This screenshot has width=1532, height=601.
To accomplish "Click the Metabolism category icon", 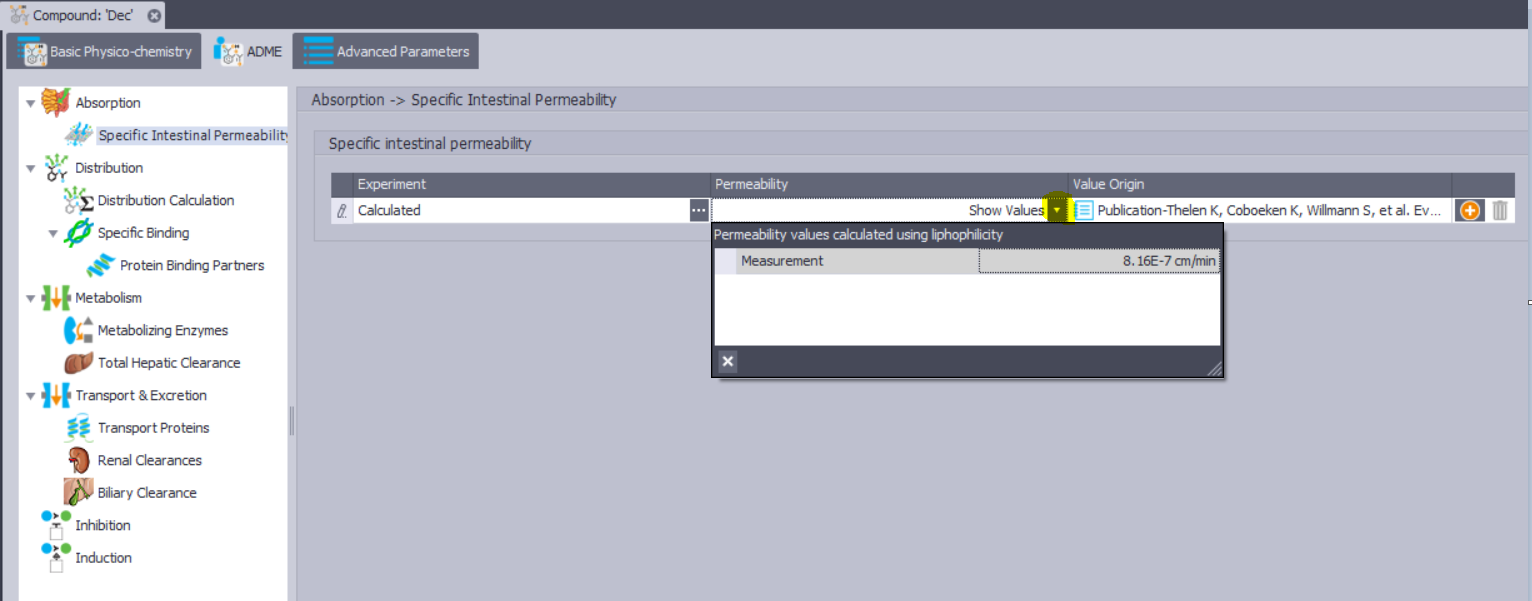I will (56, 298).
